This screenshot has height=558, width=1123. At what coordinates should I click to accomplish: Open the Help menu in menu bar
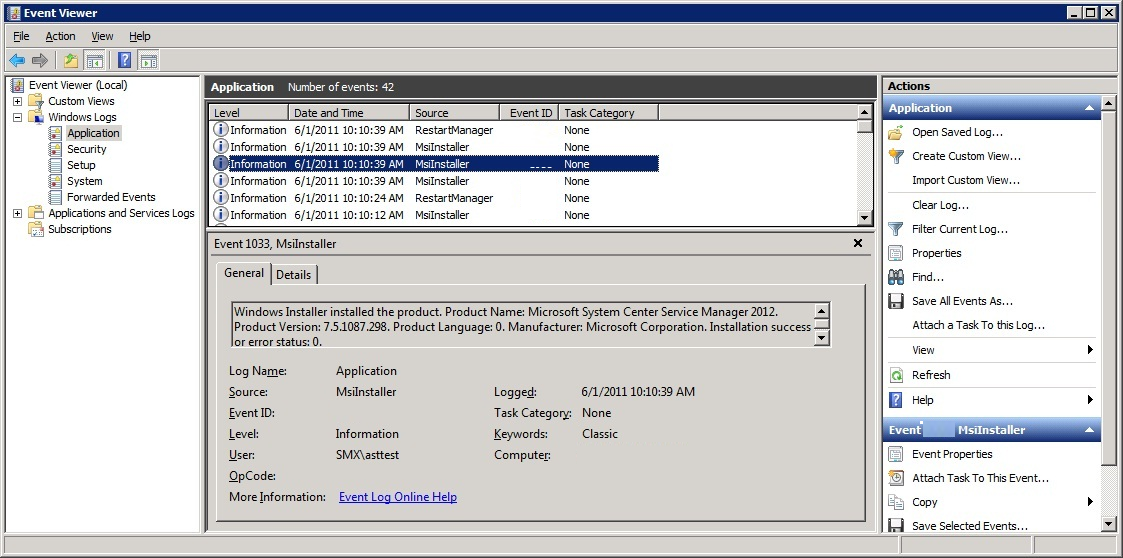[x=140, y=36]
